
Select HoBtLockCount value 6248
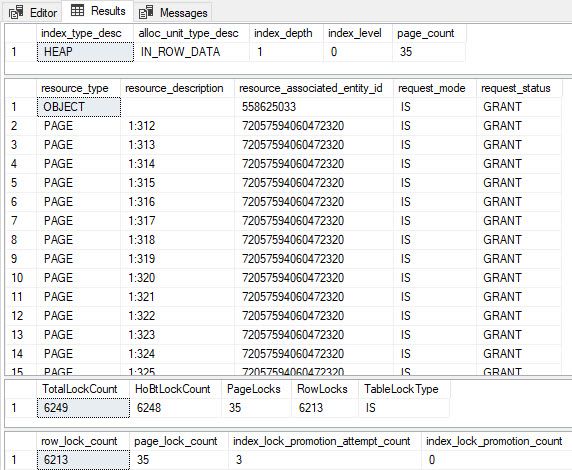click(x=175, y=408)
